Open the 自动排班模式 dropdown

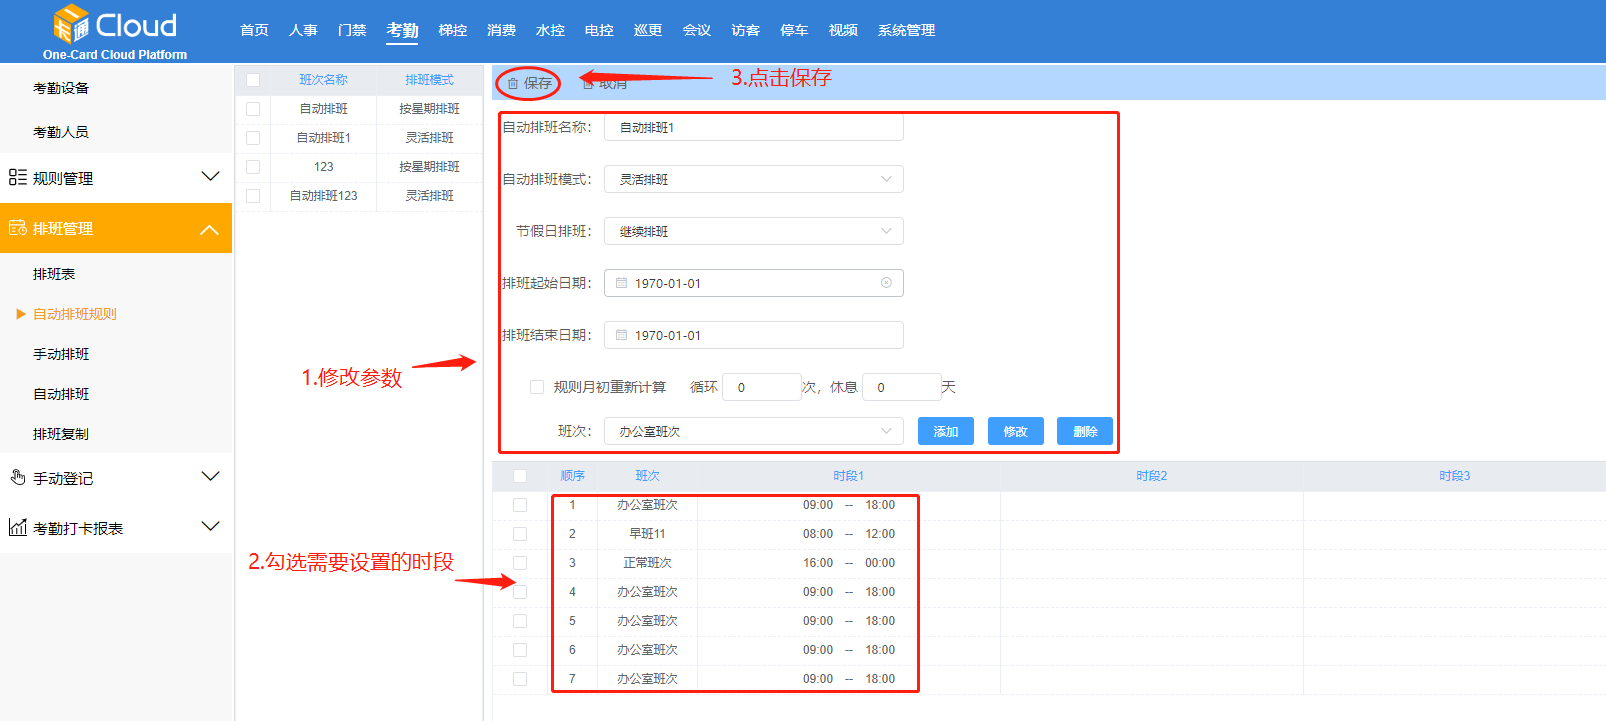pos(753,179)
